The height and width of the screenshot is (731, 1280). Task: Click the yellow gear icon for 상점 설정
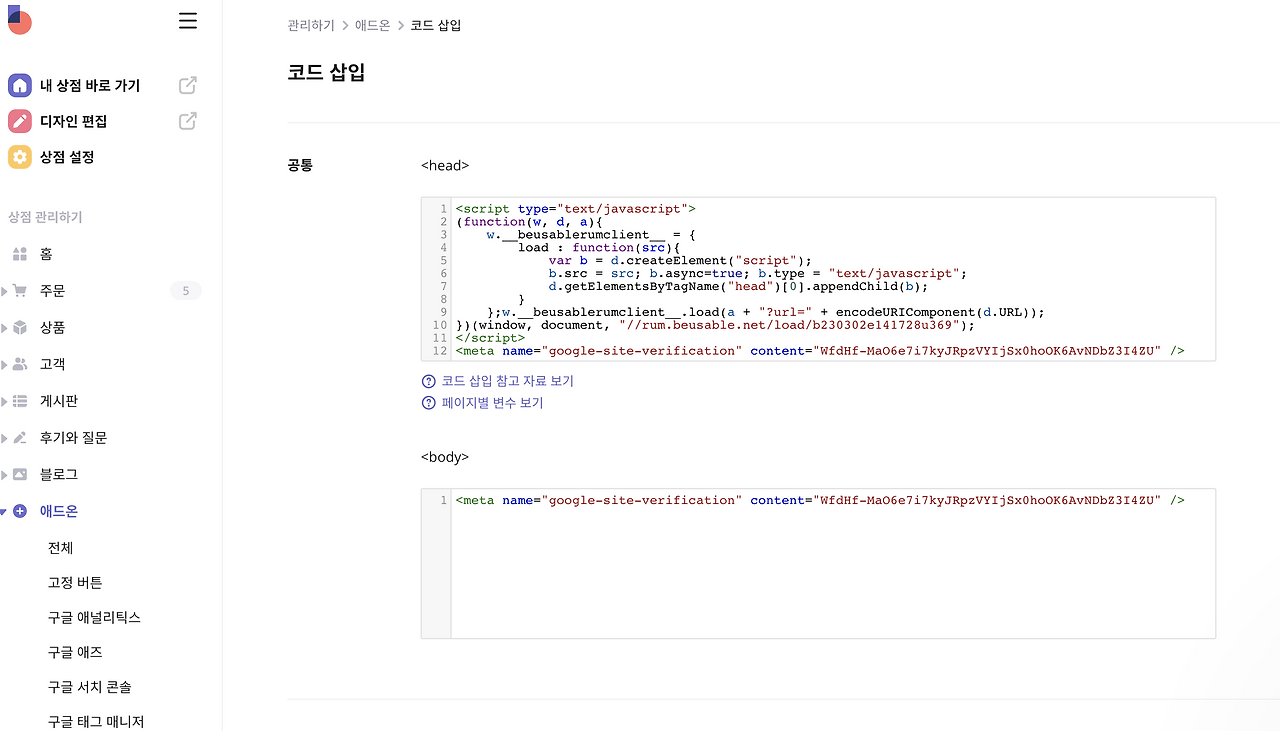pyautogui.click(x=20, y=157)
